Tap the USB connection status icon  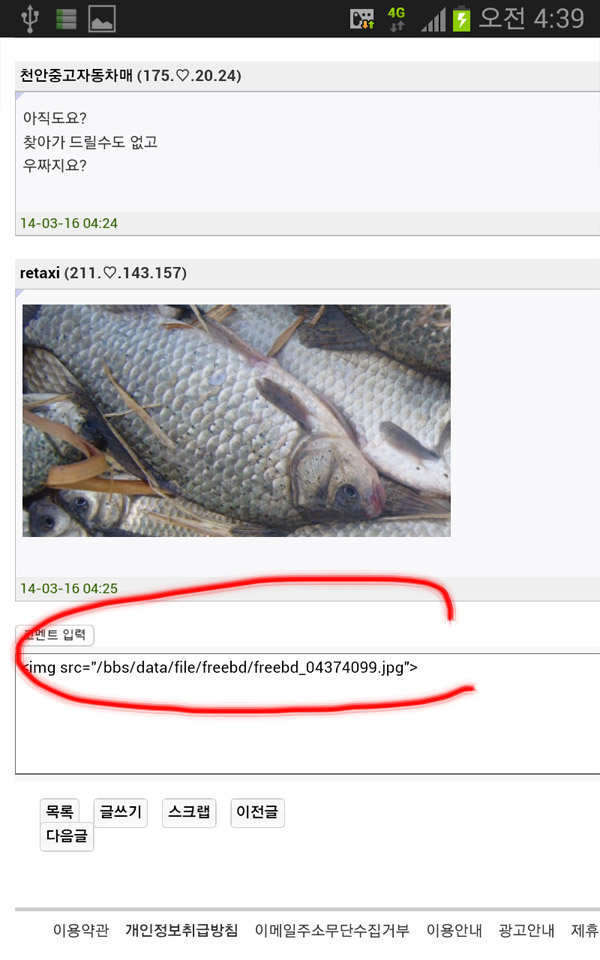[30, 18]
